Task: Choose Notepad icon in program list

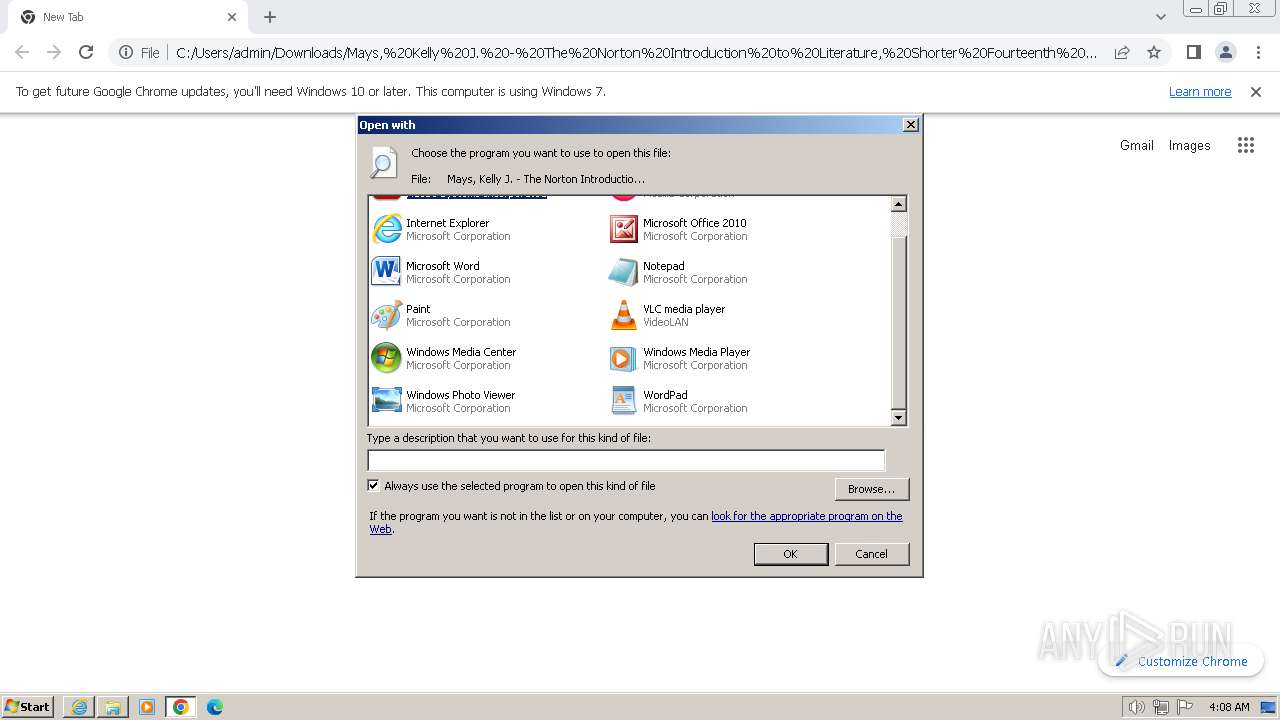Action: [623, 272]
